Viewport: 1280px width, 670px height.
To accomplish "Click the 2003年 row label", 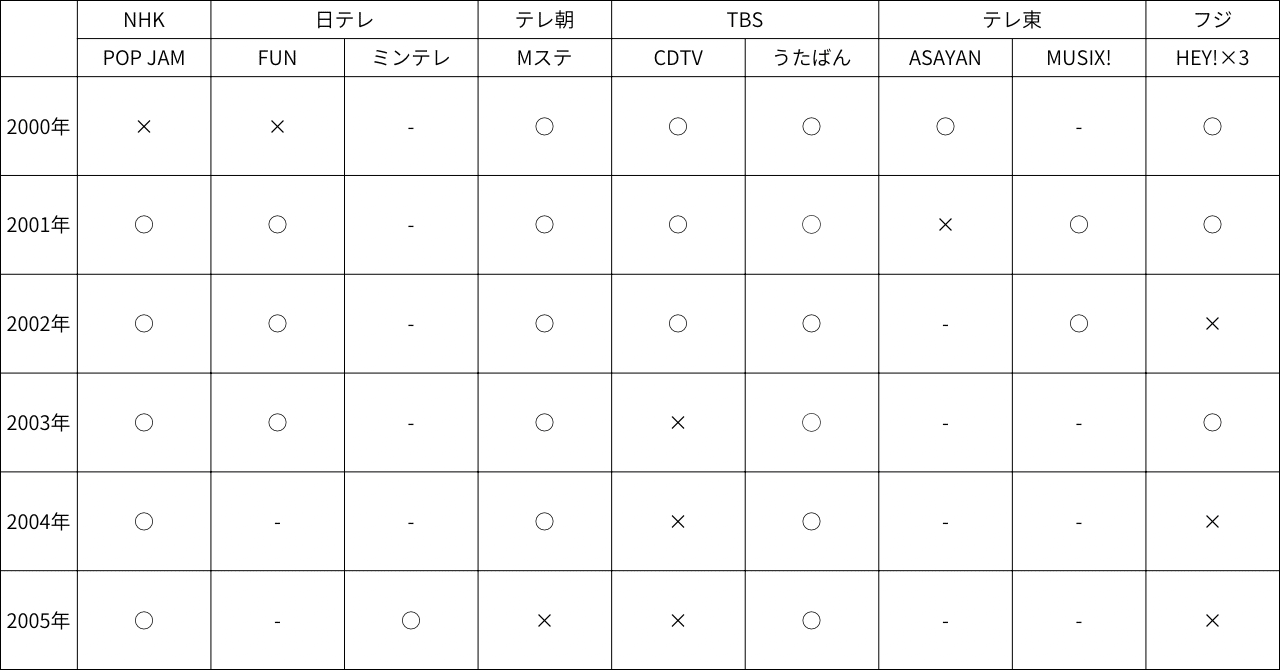I will click(38, 423).
